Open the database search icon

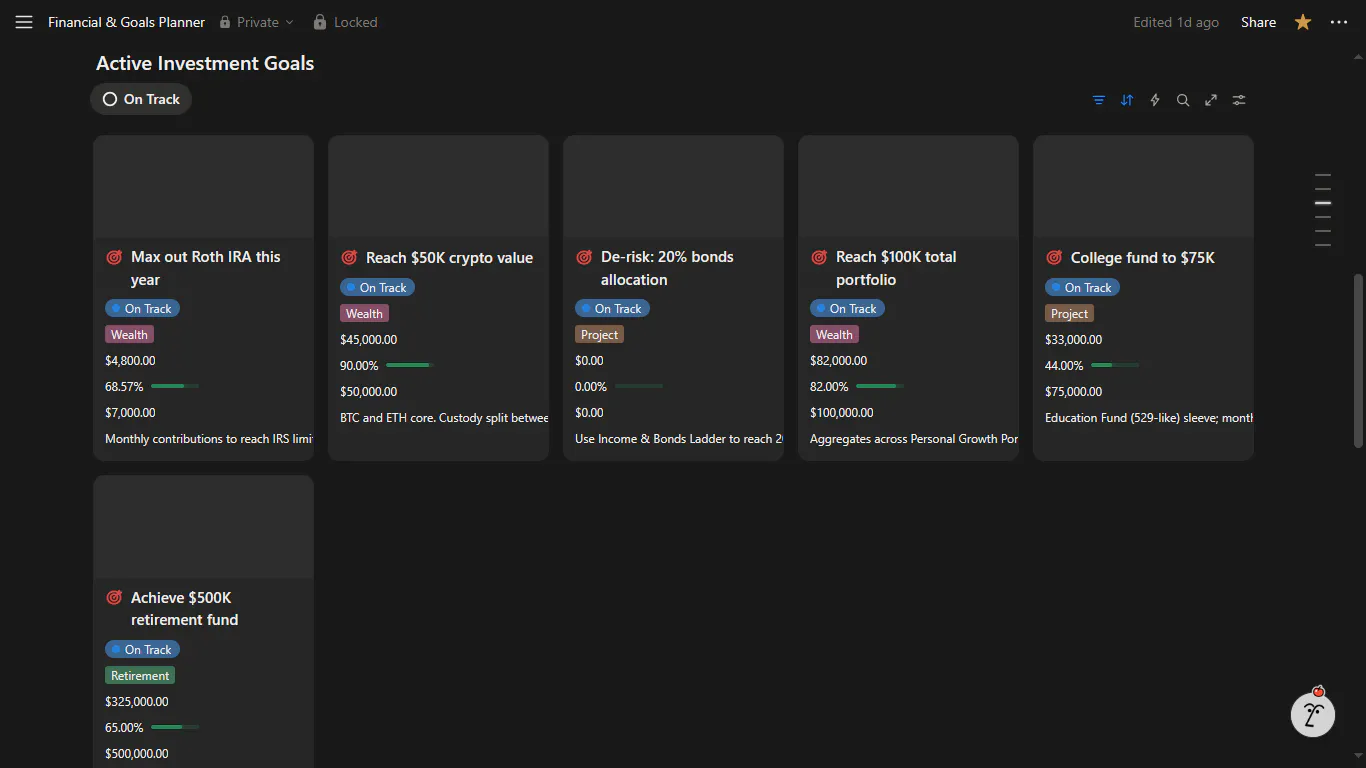1183,100
